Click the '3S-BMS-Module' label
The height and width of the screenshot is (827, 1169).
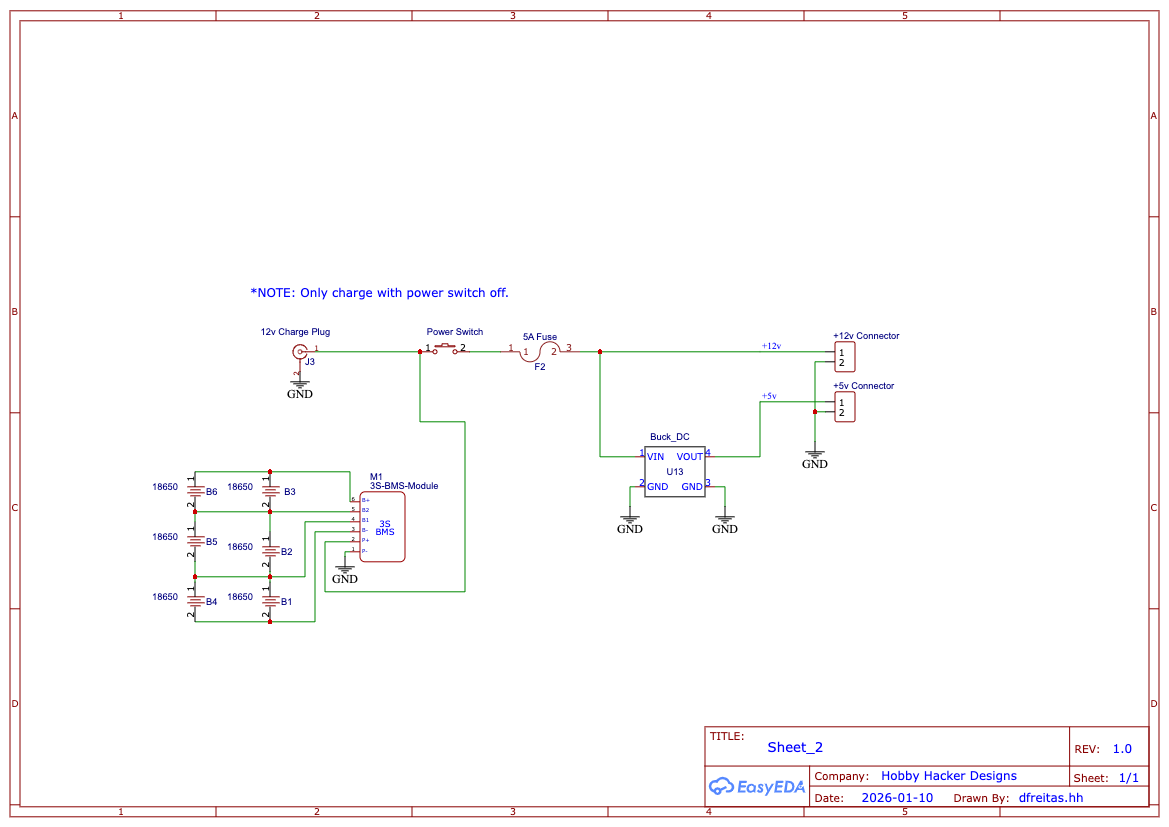[x=404, y=486]
